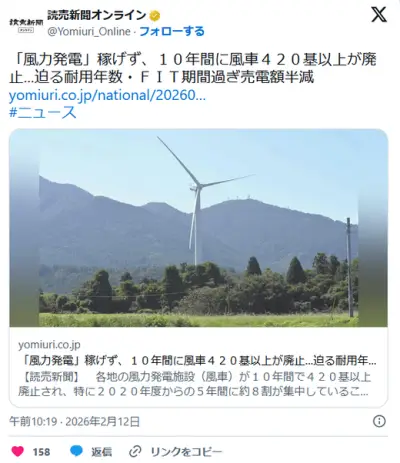
Task: Open the info circle icon
Action: 379,421
